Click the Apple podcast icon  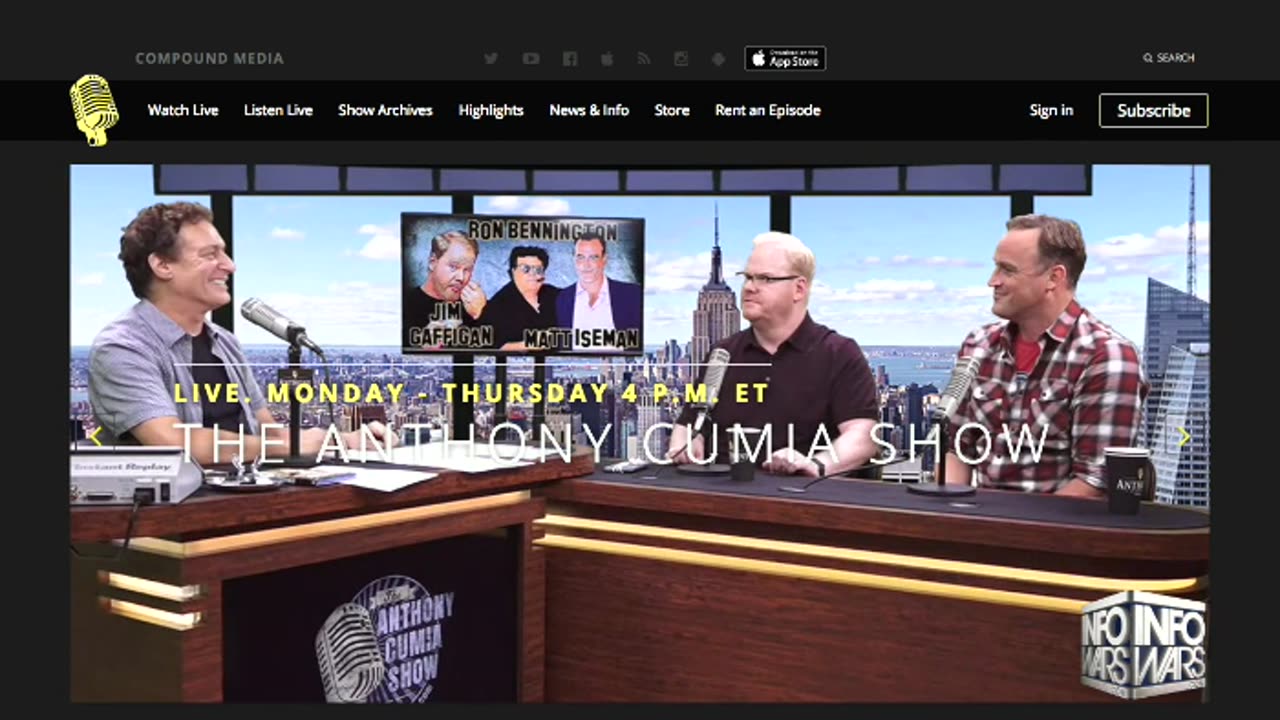[607, 59]
